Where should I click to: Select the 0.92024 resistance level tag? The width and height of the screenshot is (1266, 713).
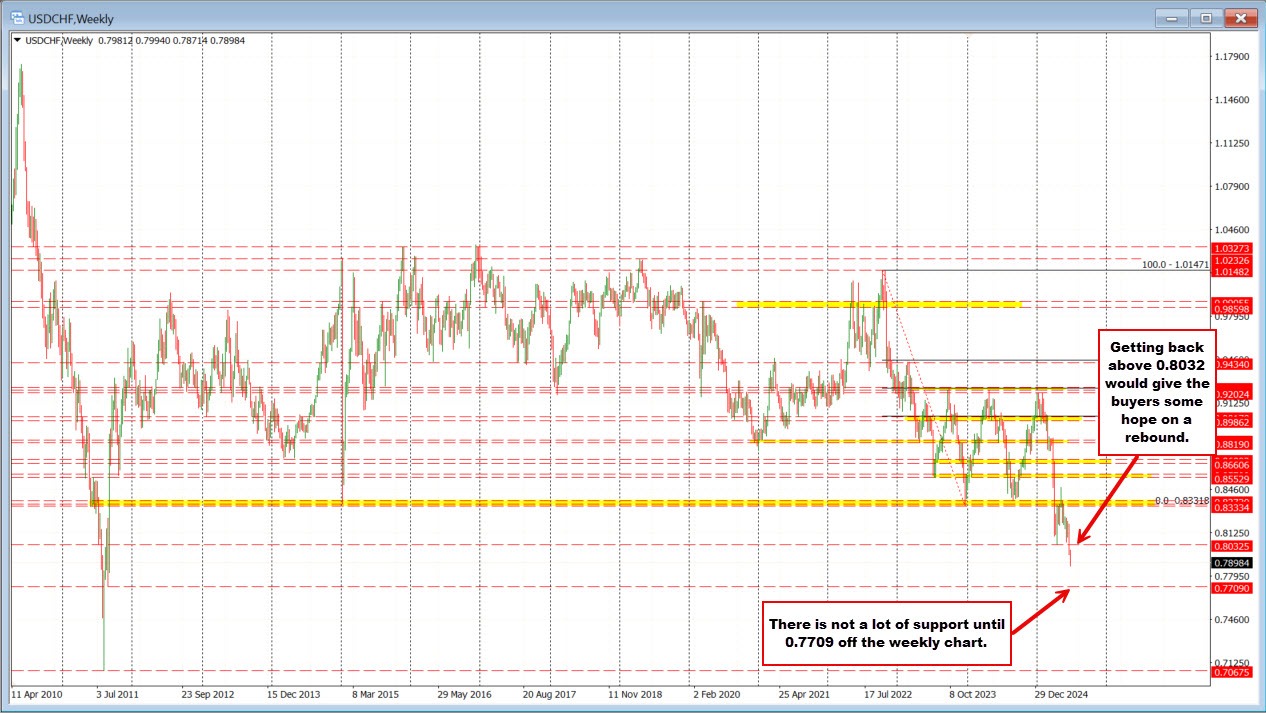[1236, 392]
